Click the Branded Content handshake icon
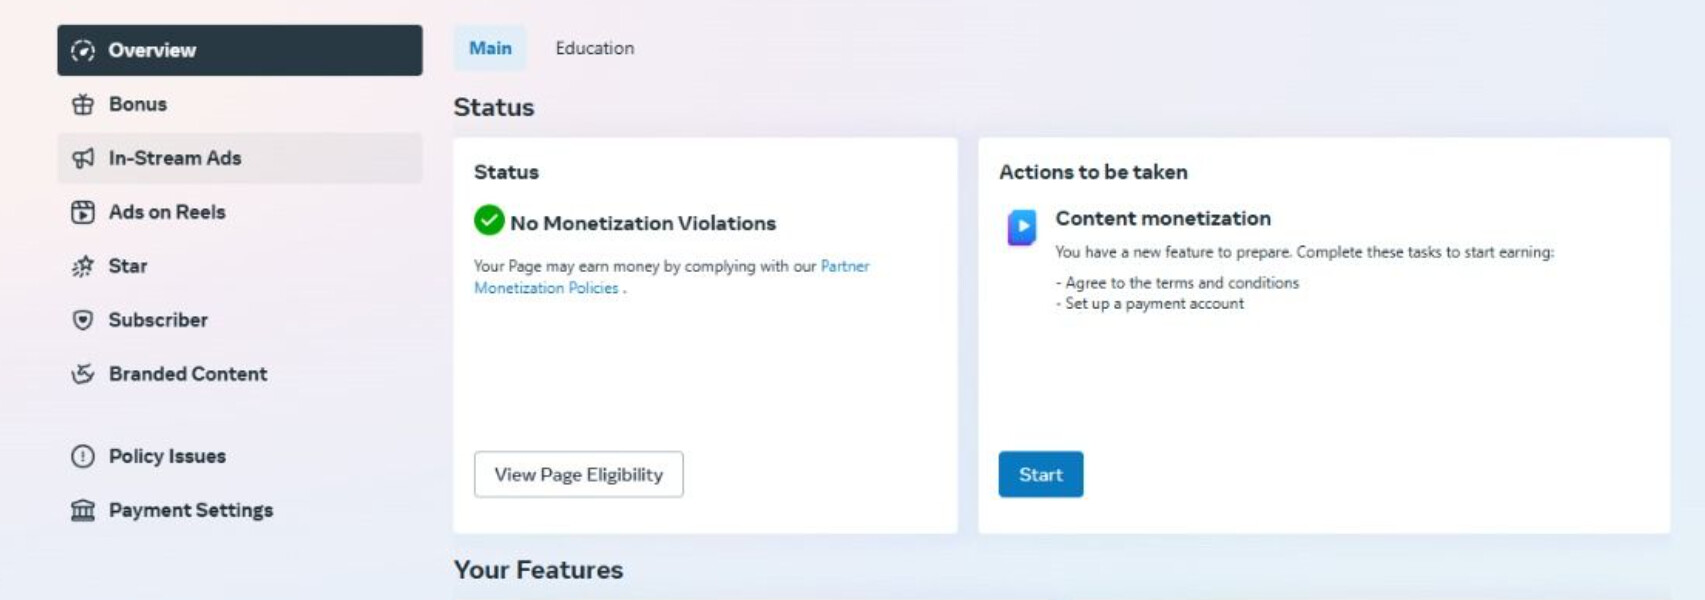 (x=83, y=374)
